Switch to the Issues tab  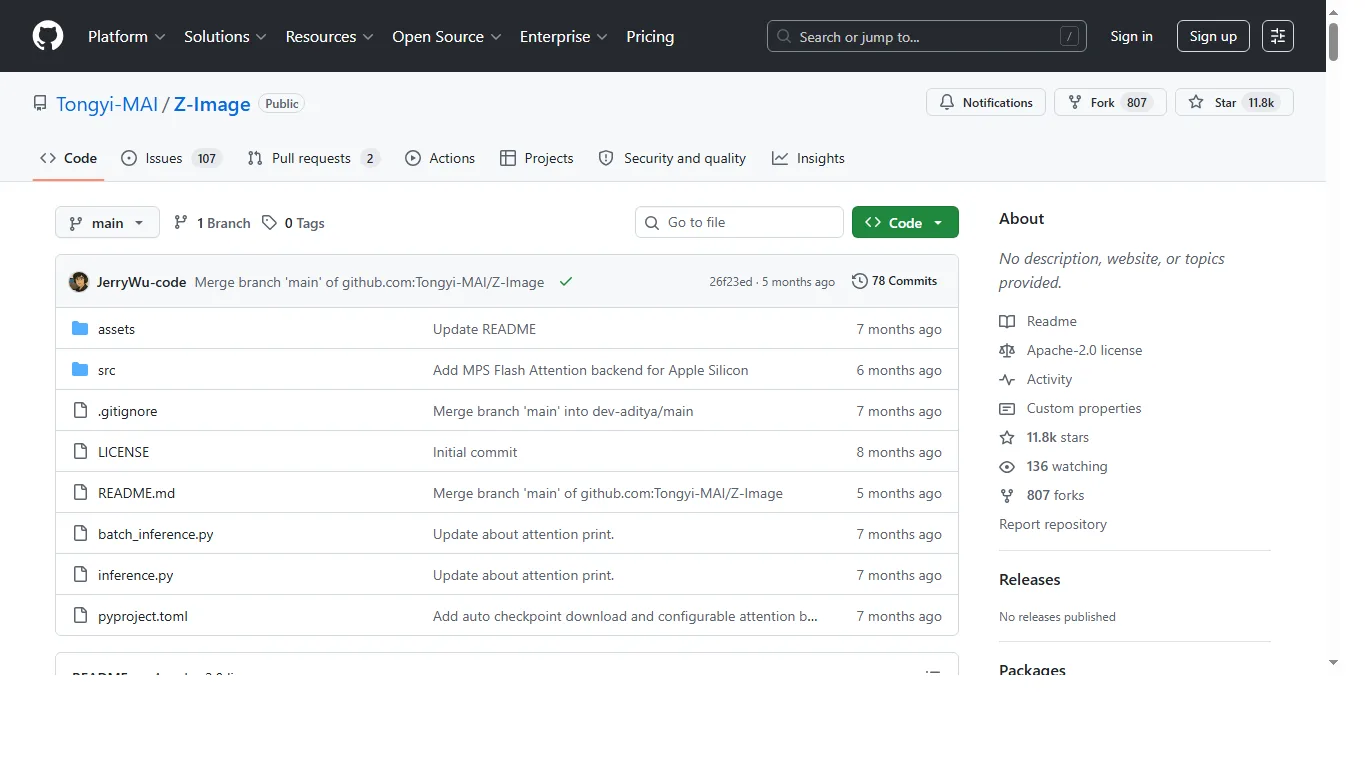(171, 158)
